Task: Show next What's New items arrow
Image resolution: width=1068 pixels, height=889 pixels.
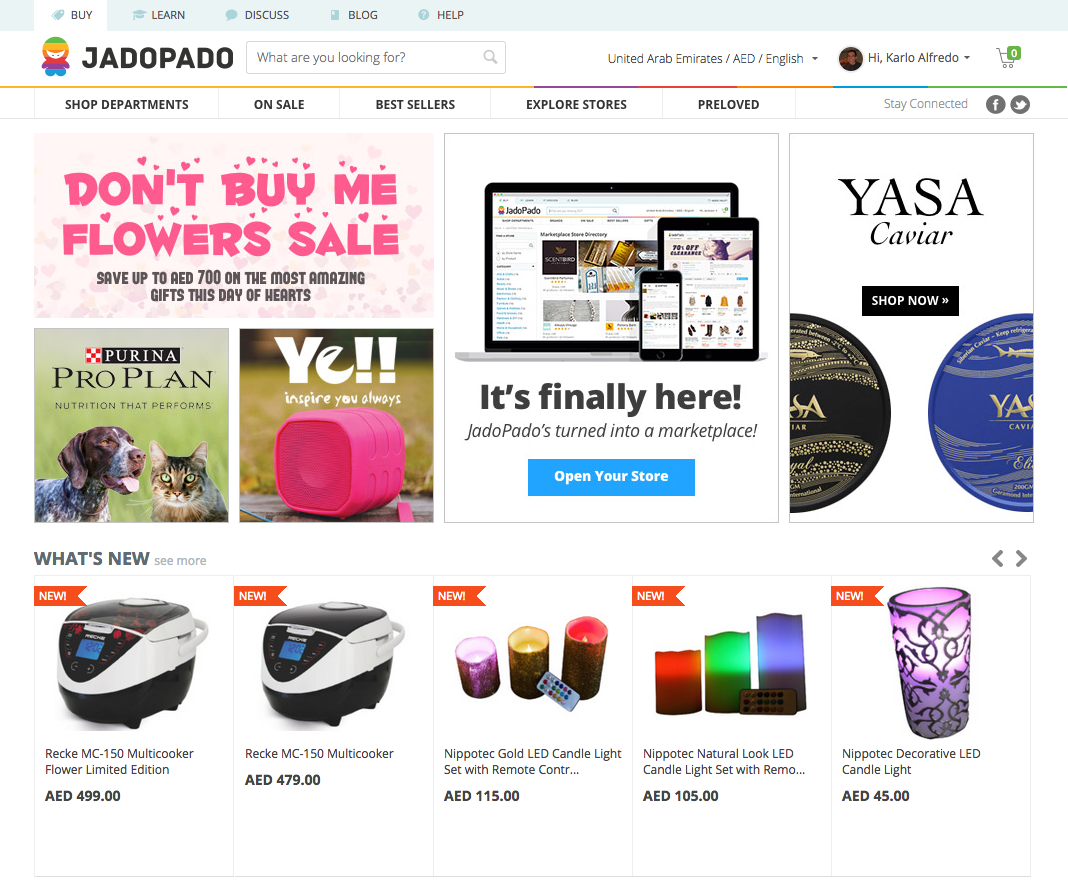Action: coord(1021,559)
